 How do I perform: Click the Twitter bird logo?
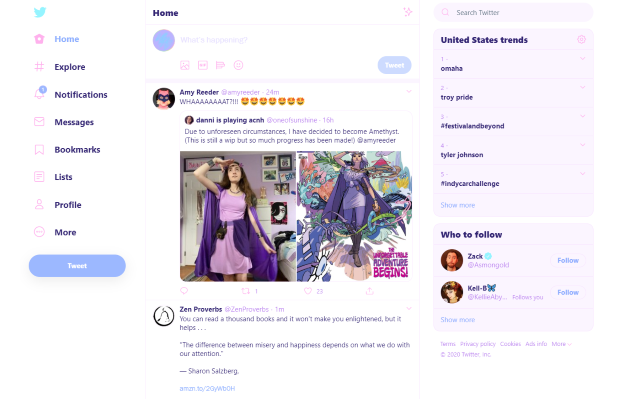click(x=40, y=12)
